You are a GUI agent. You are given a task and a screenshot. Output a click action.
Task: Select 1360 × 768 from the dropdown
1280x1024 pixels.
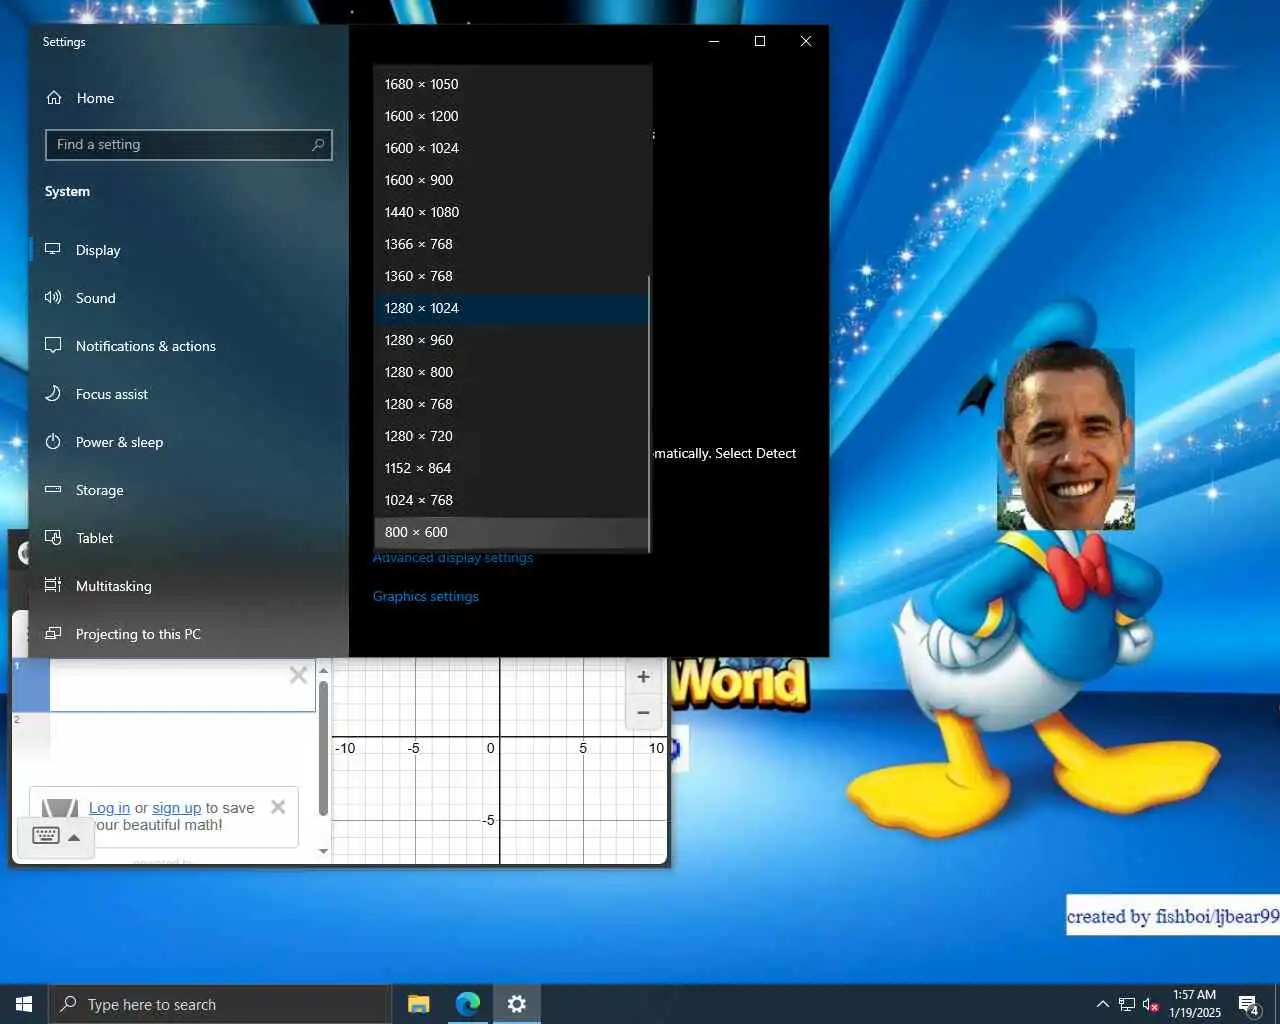[x=512, y=276]
